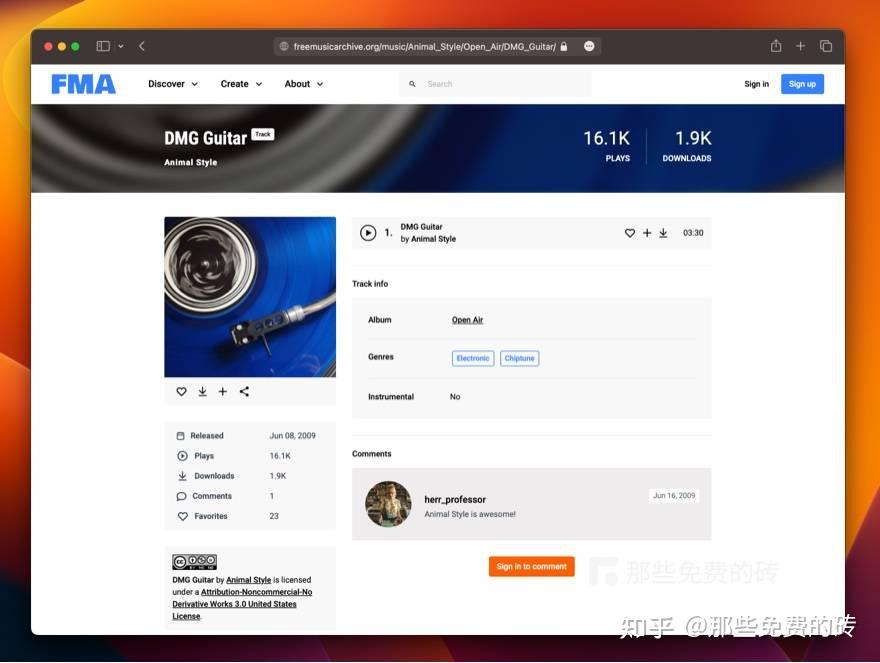
Task: Click the page options ellipsis in address bar
Action: point(589,46)
